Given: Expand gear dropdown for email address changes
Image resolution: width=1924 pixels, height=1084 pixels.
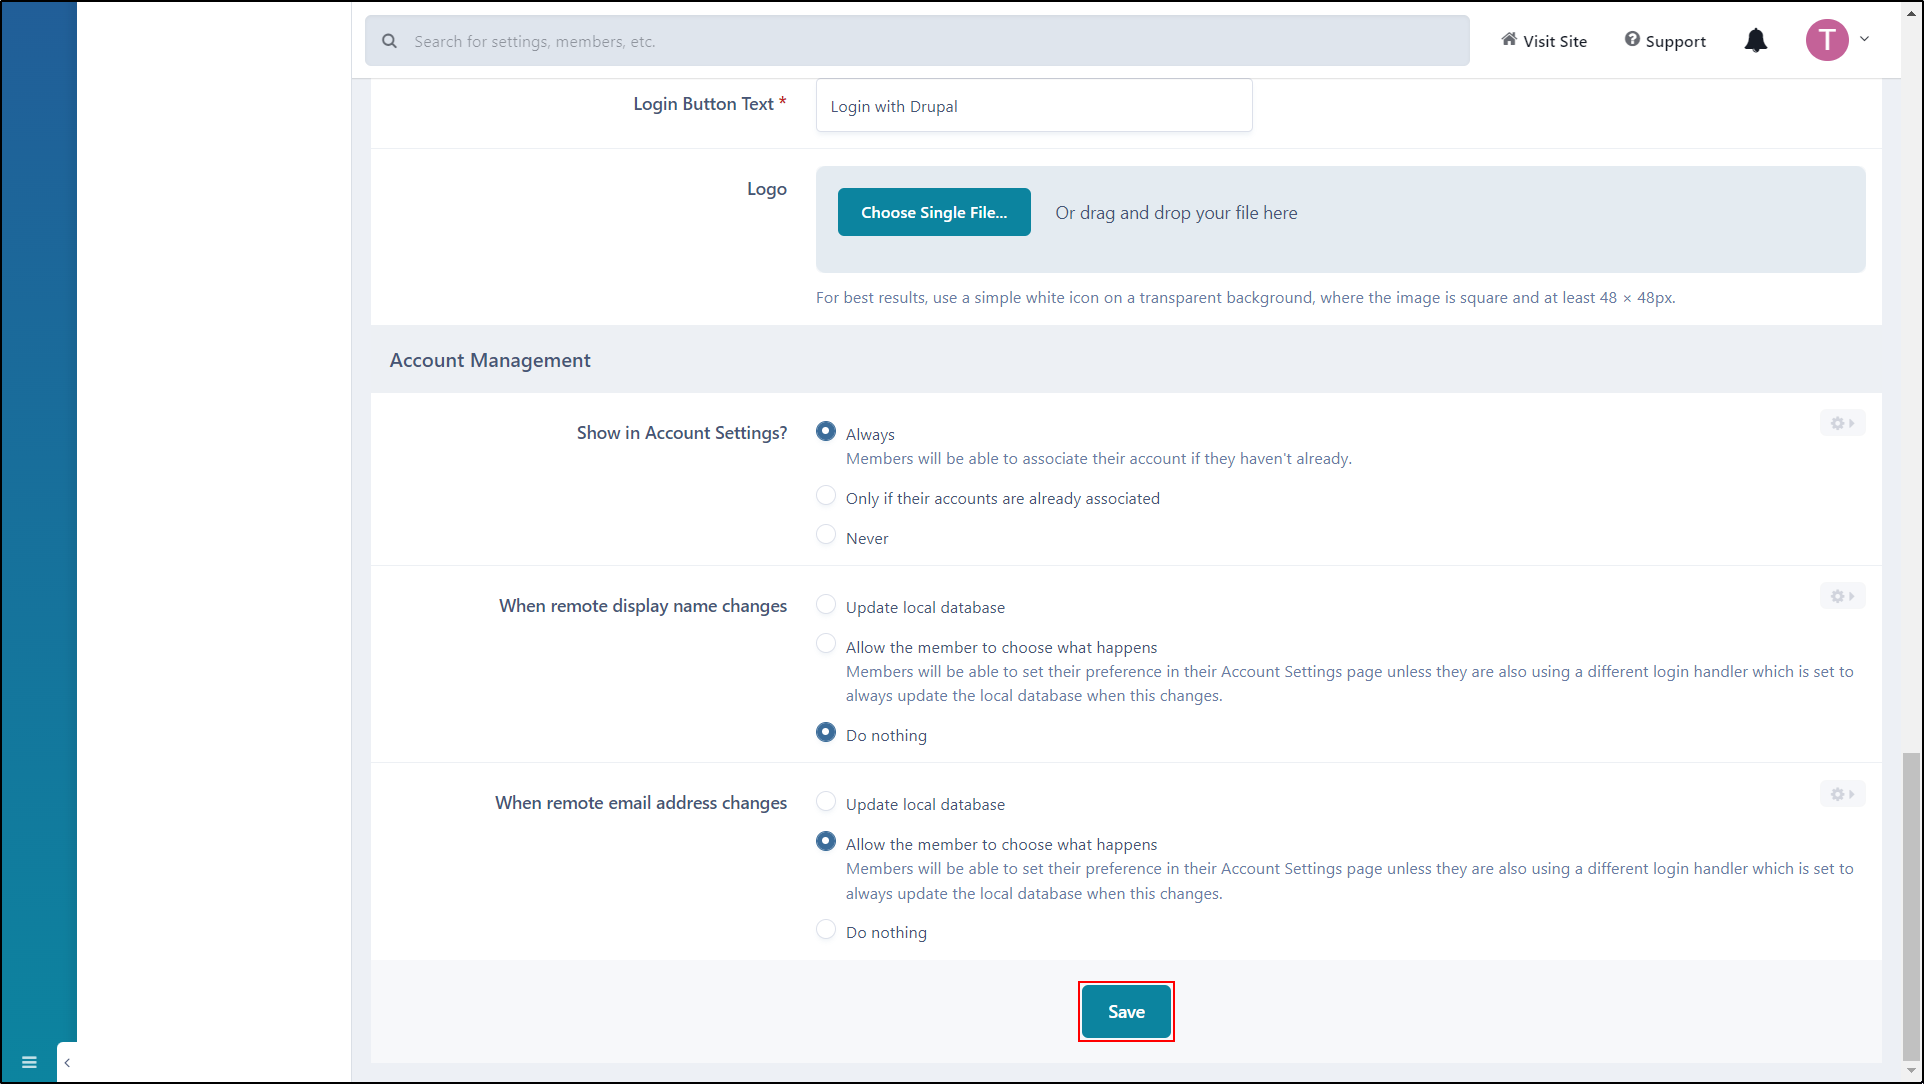Looking at the screenshot, I should [1841, 795].
